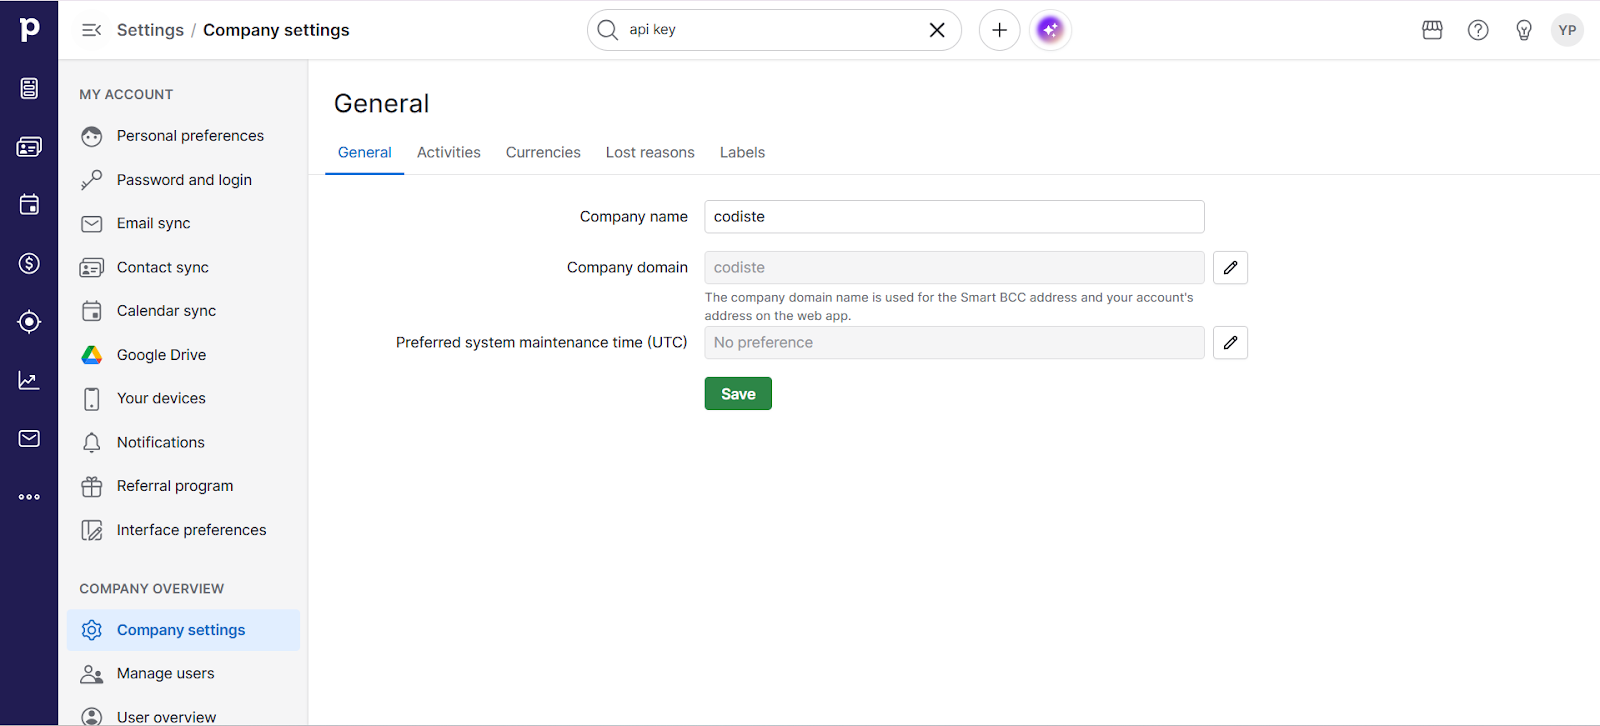Switch to the Currencies tab
The height and width of the screenshot is (726, 1600).
(x=543, y=152)
